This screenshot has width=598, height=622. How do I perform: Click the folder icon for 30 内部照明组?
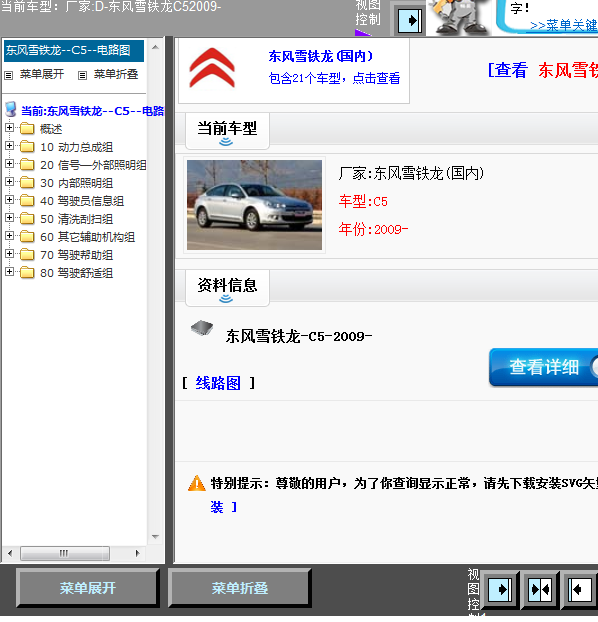(x=27, y=182)
